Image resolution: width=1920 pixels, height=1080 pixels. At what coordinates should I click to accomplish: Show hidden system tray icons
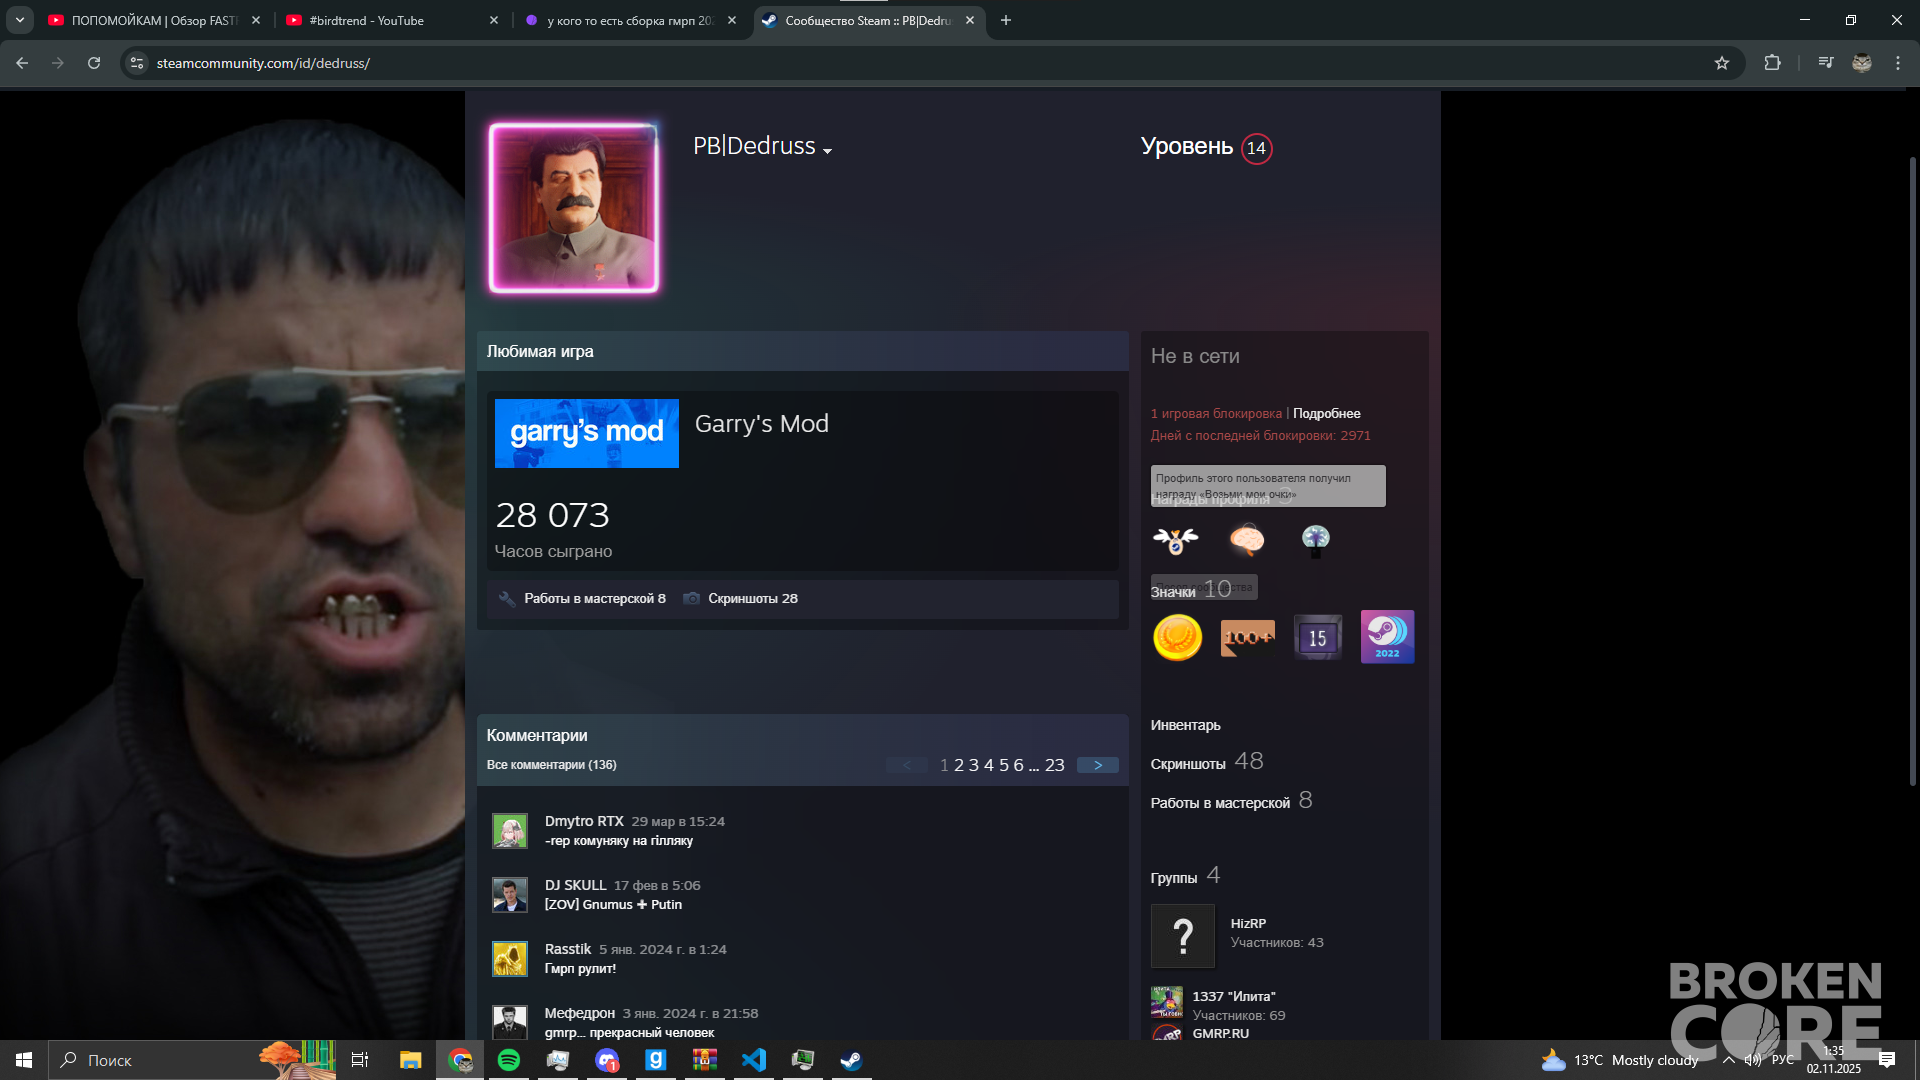[x=1728, y=1060]
